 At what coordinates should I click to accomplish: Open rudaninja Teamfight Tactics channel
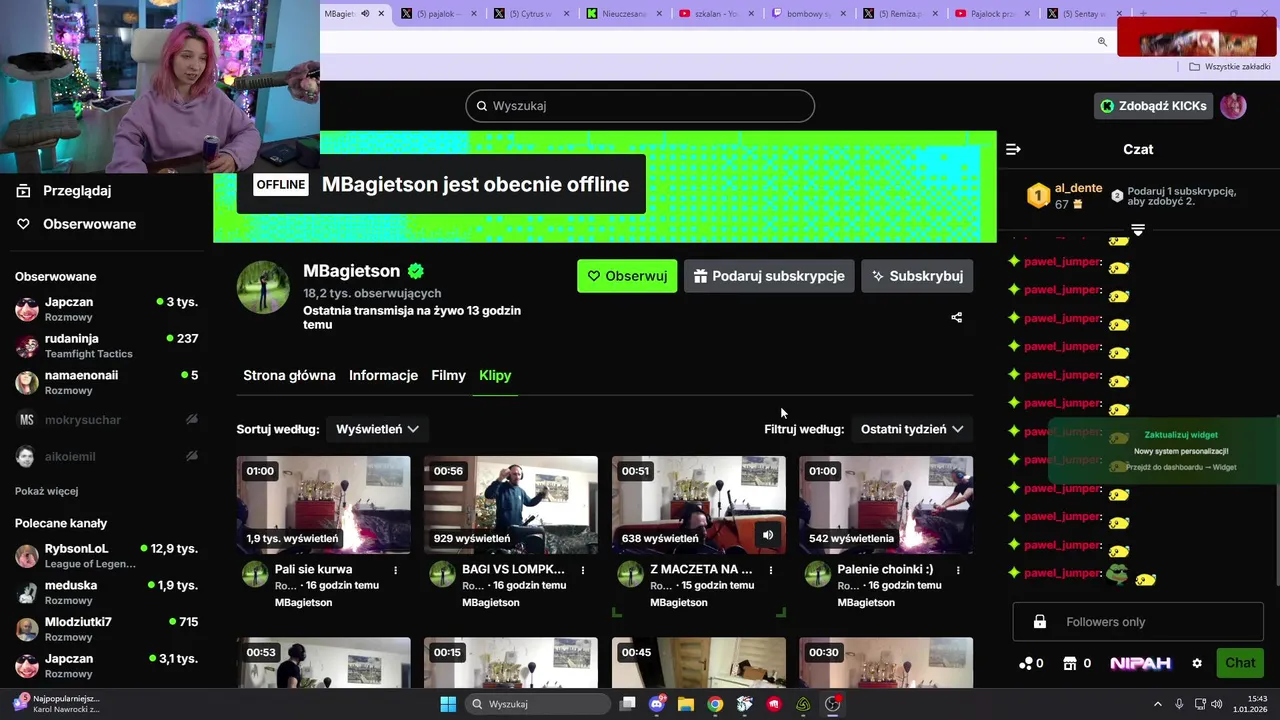(106, 346)
